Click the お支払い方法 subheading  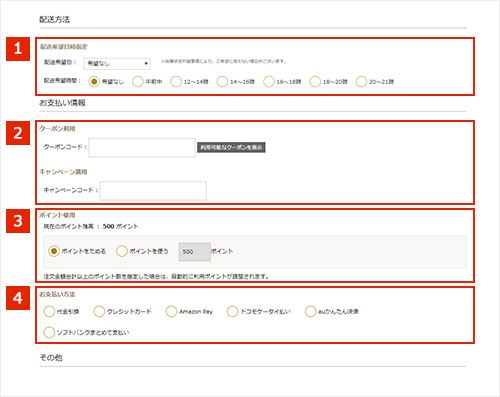point(57,294)
